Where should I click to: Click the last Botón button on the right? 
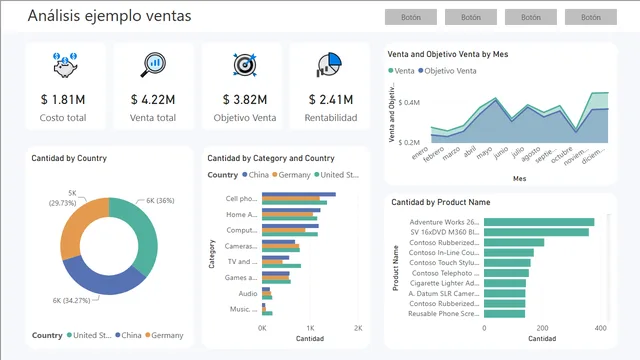tap(591, 17)
